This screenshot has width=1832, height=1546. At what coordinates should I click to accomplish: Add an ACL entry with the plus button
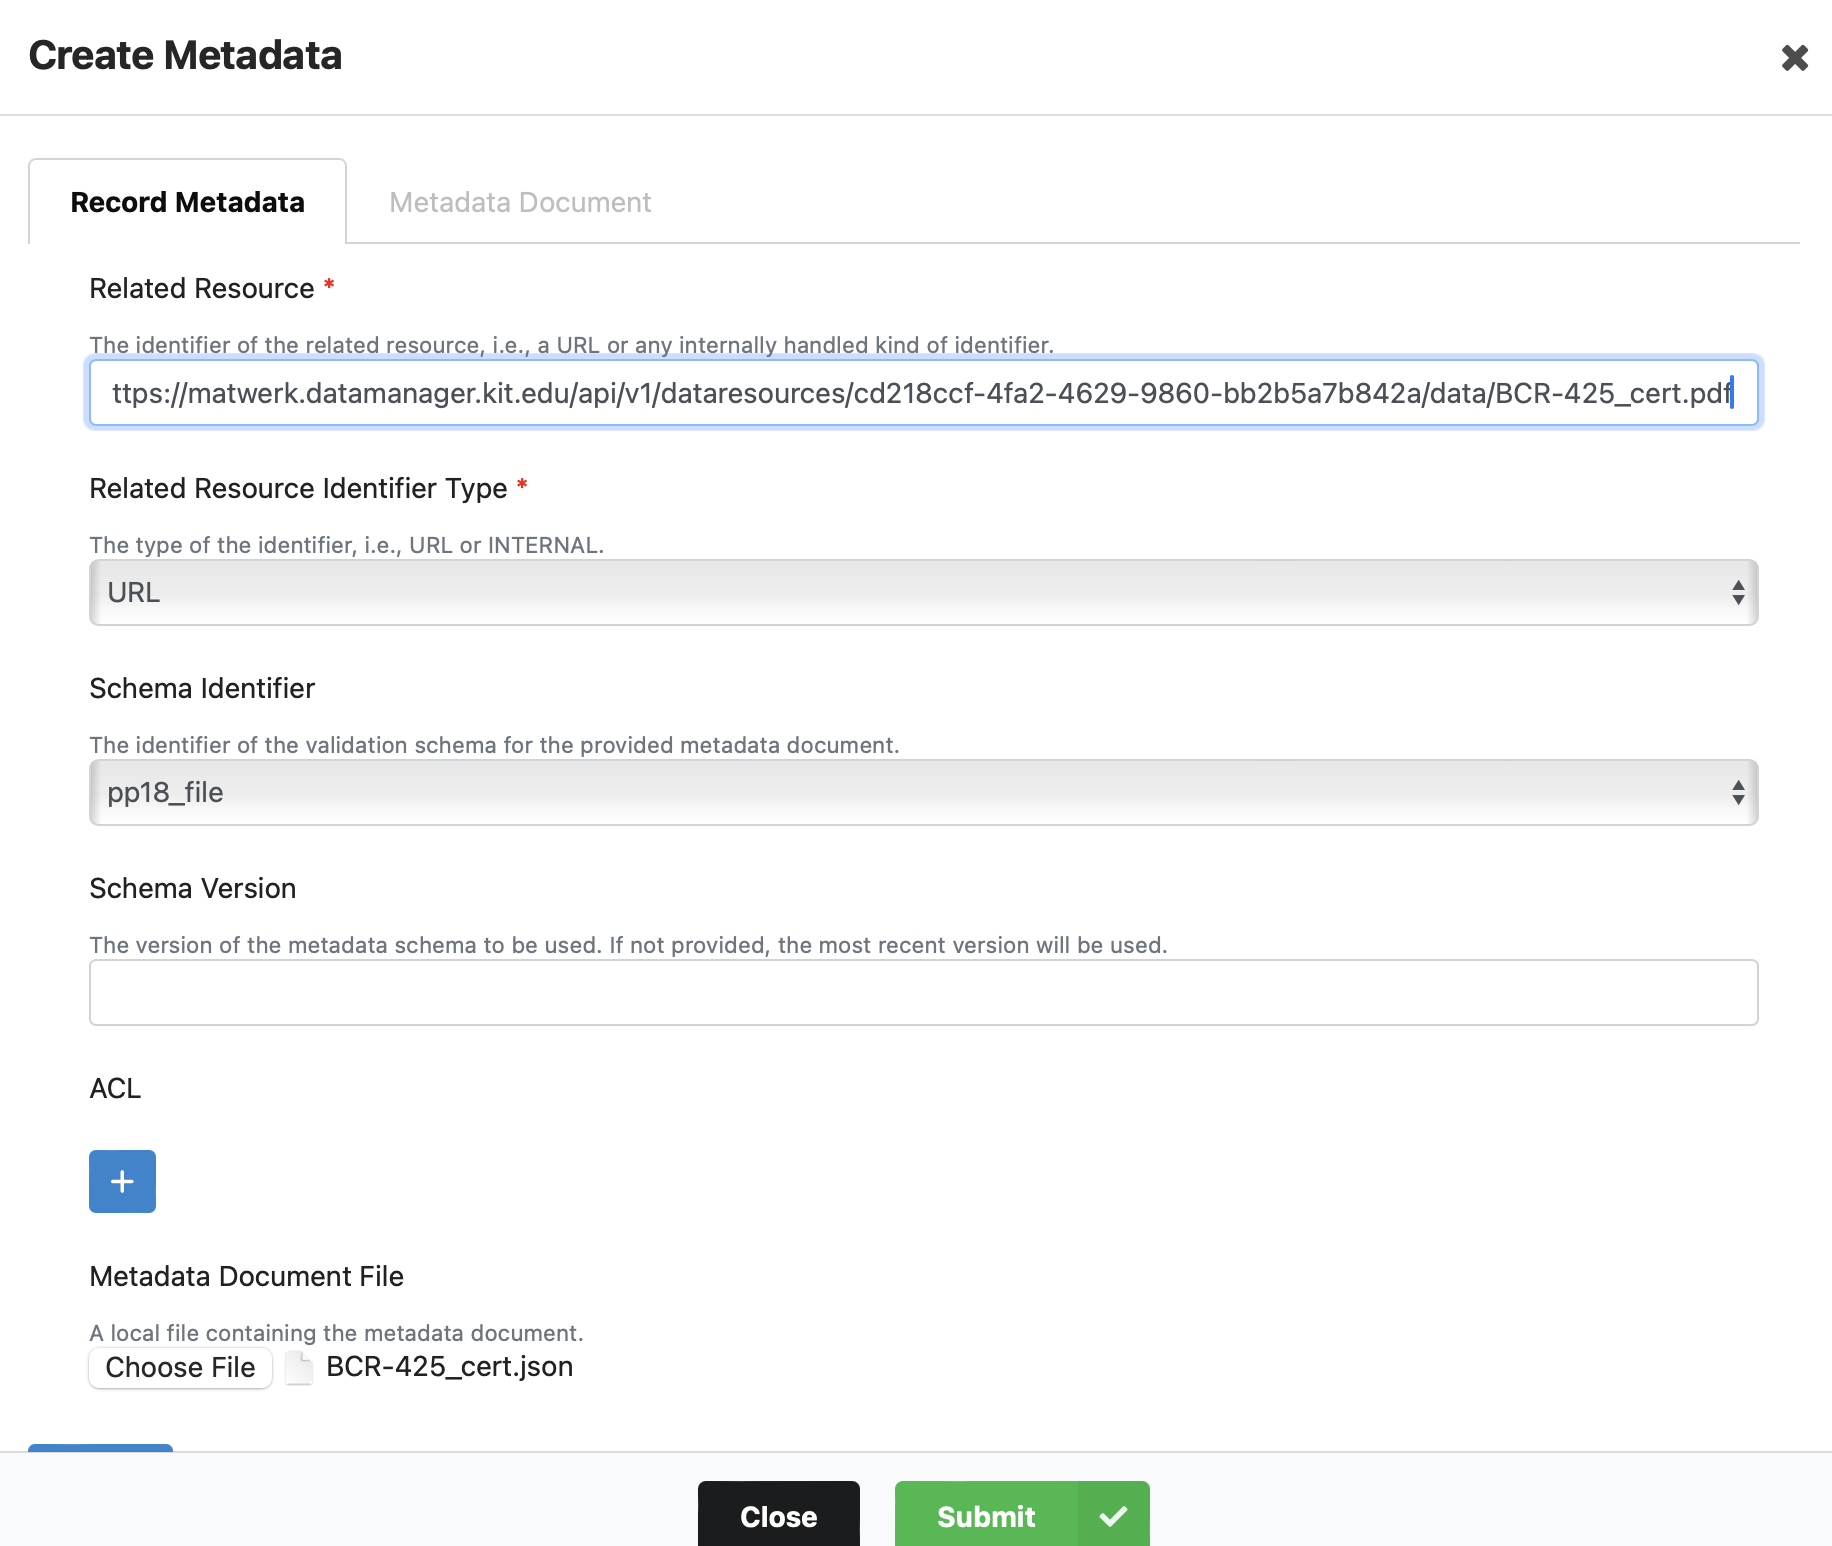tap(122, 1182)
